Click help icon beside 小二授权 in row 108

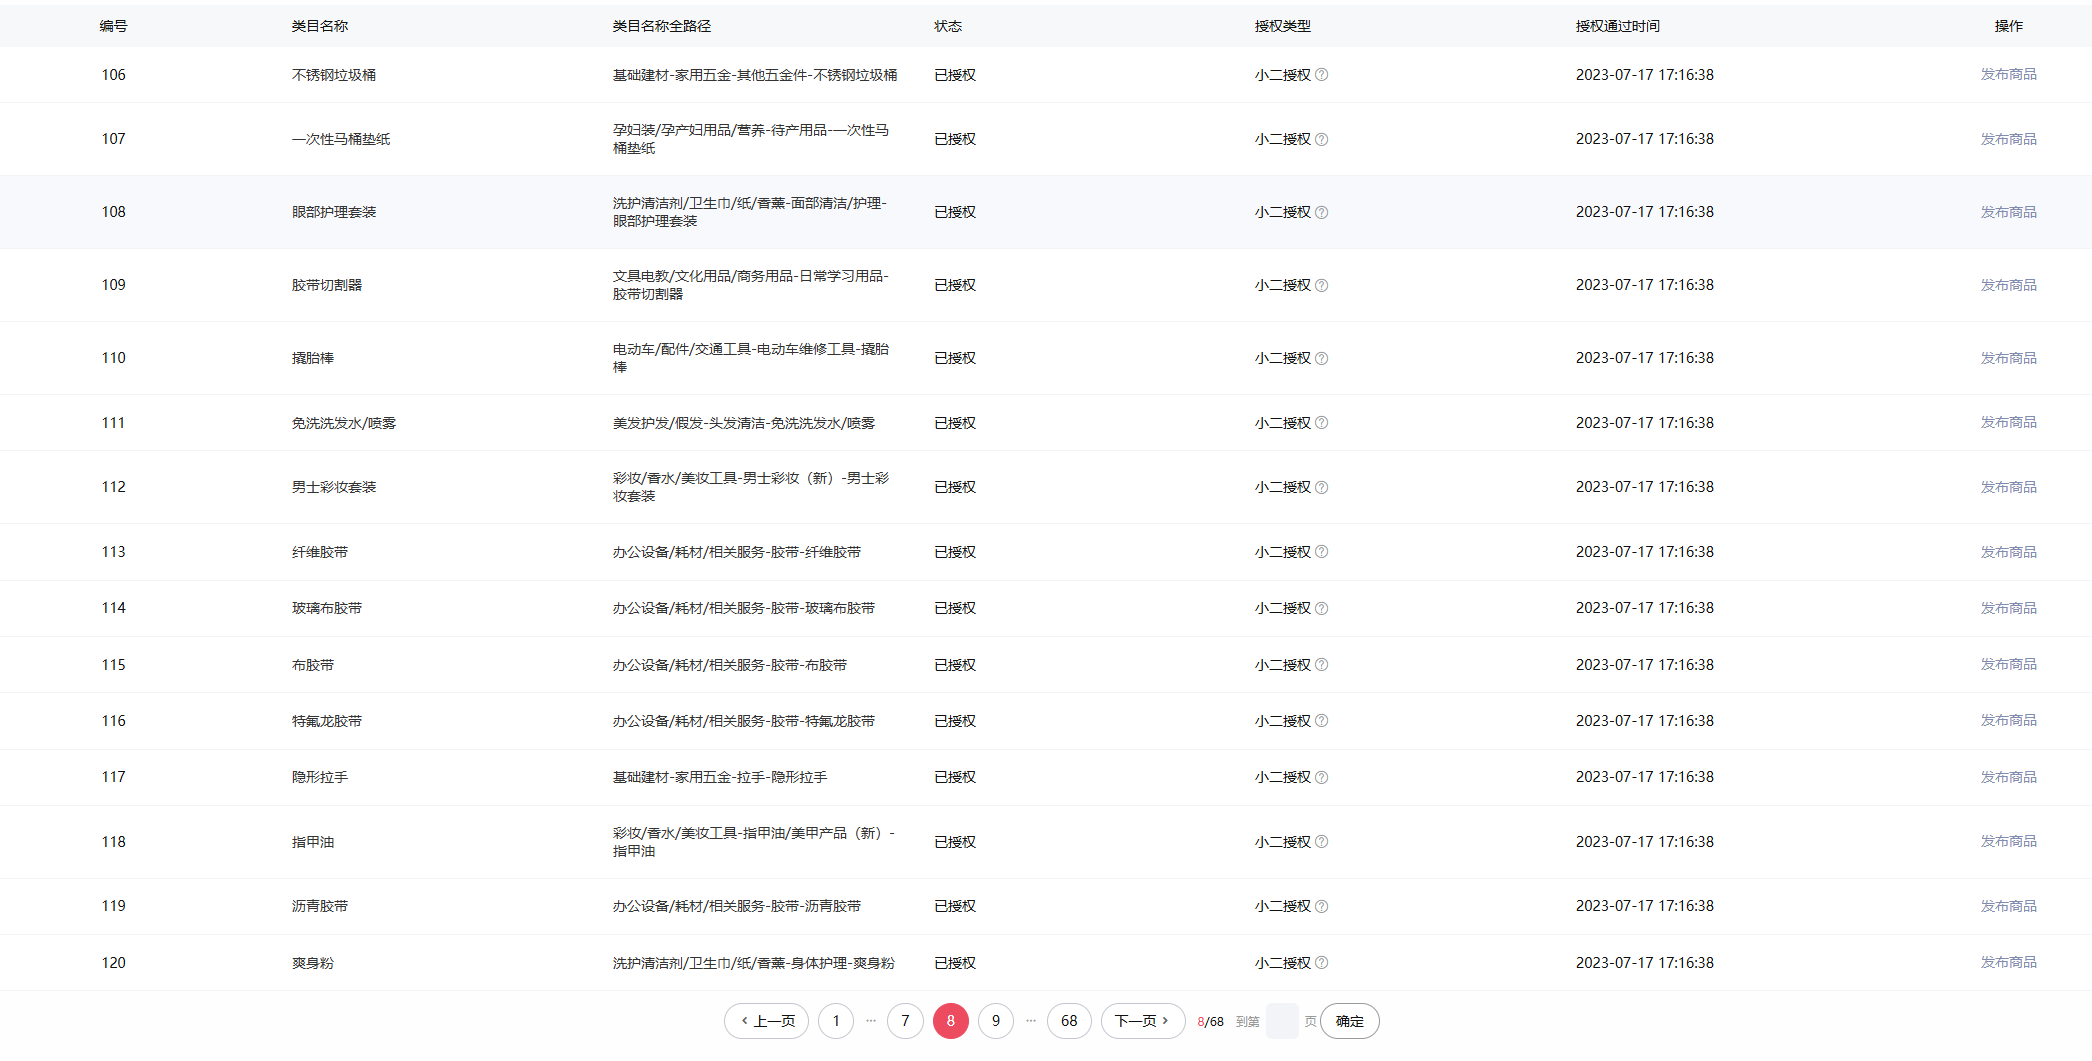click(1321, 212)
